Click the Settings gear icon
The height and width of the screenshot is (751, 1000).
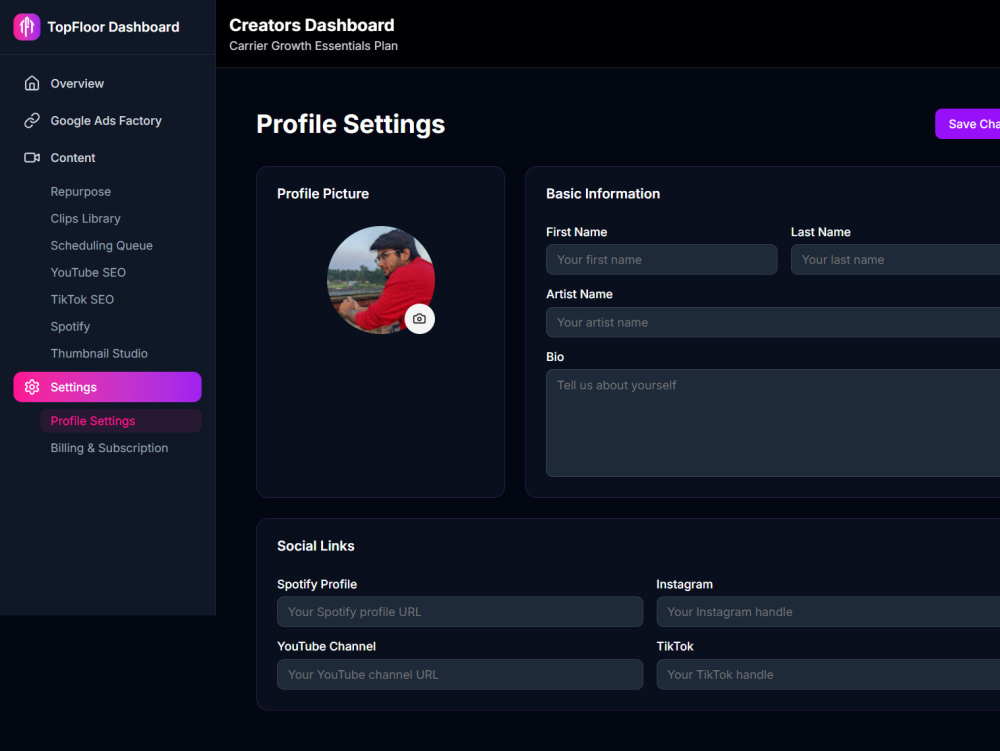tap(32, 387)
